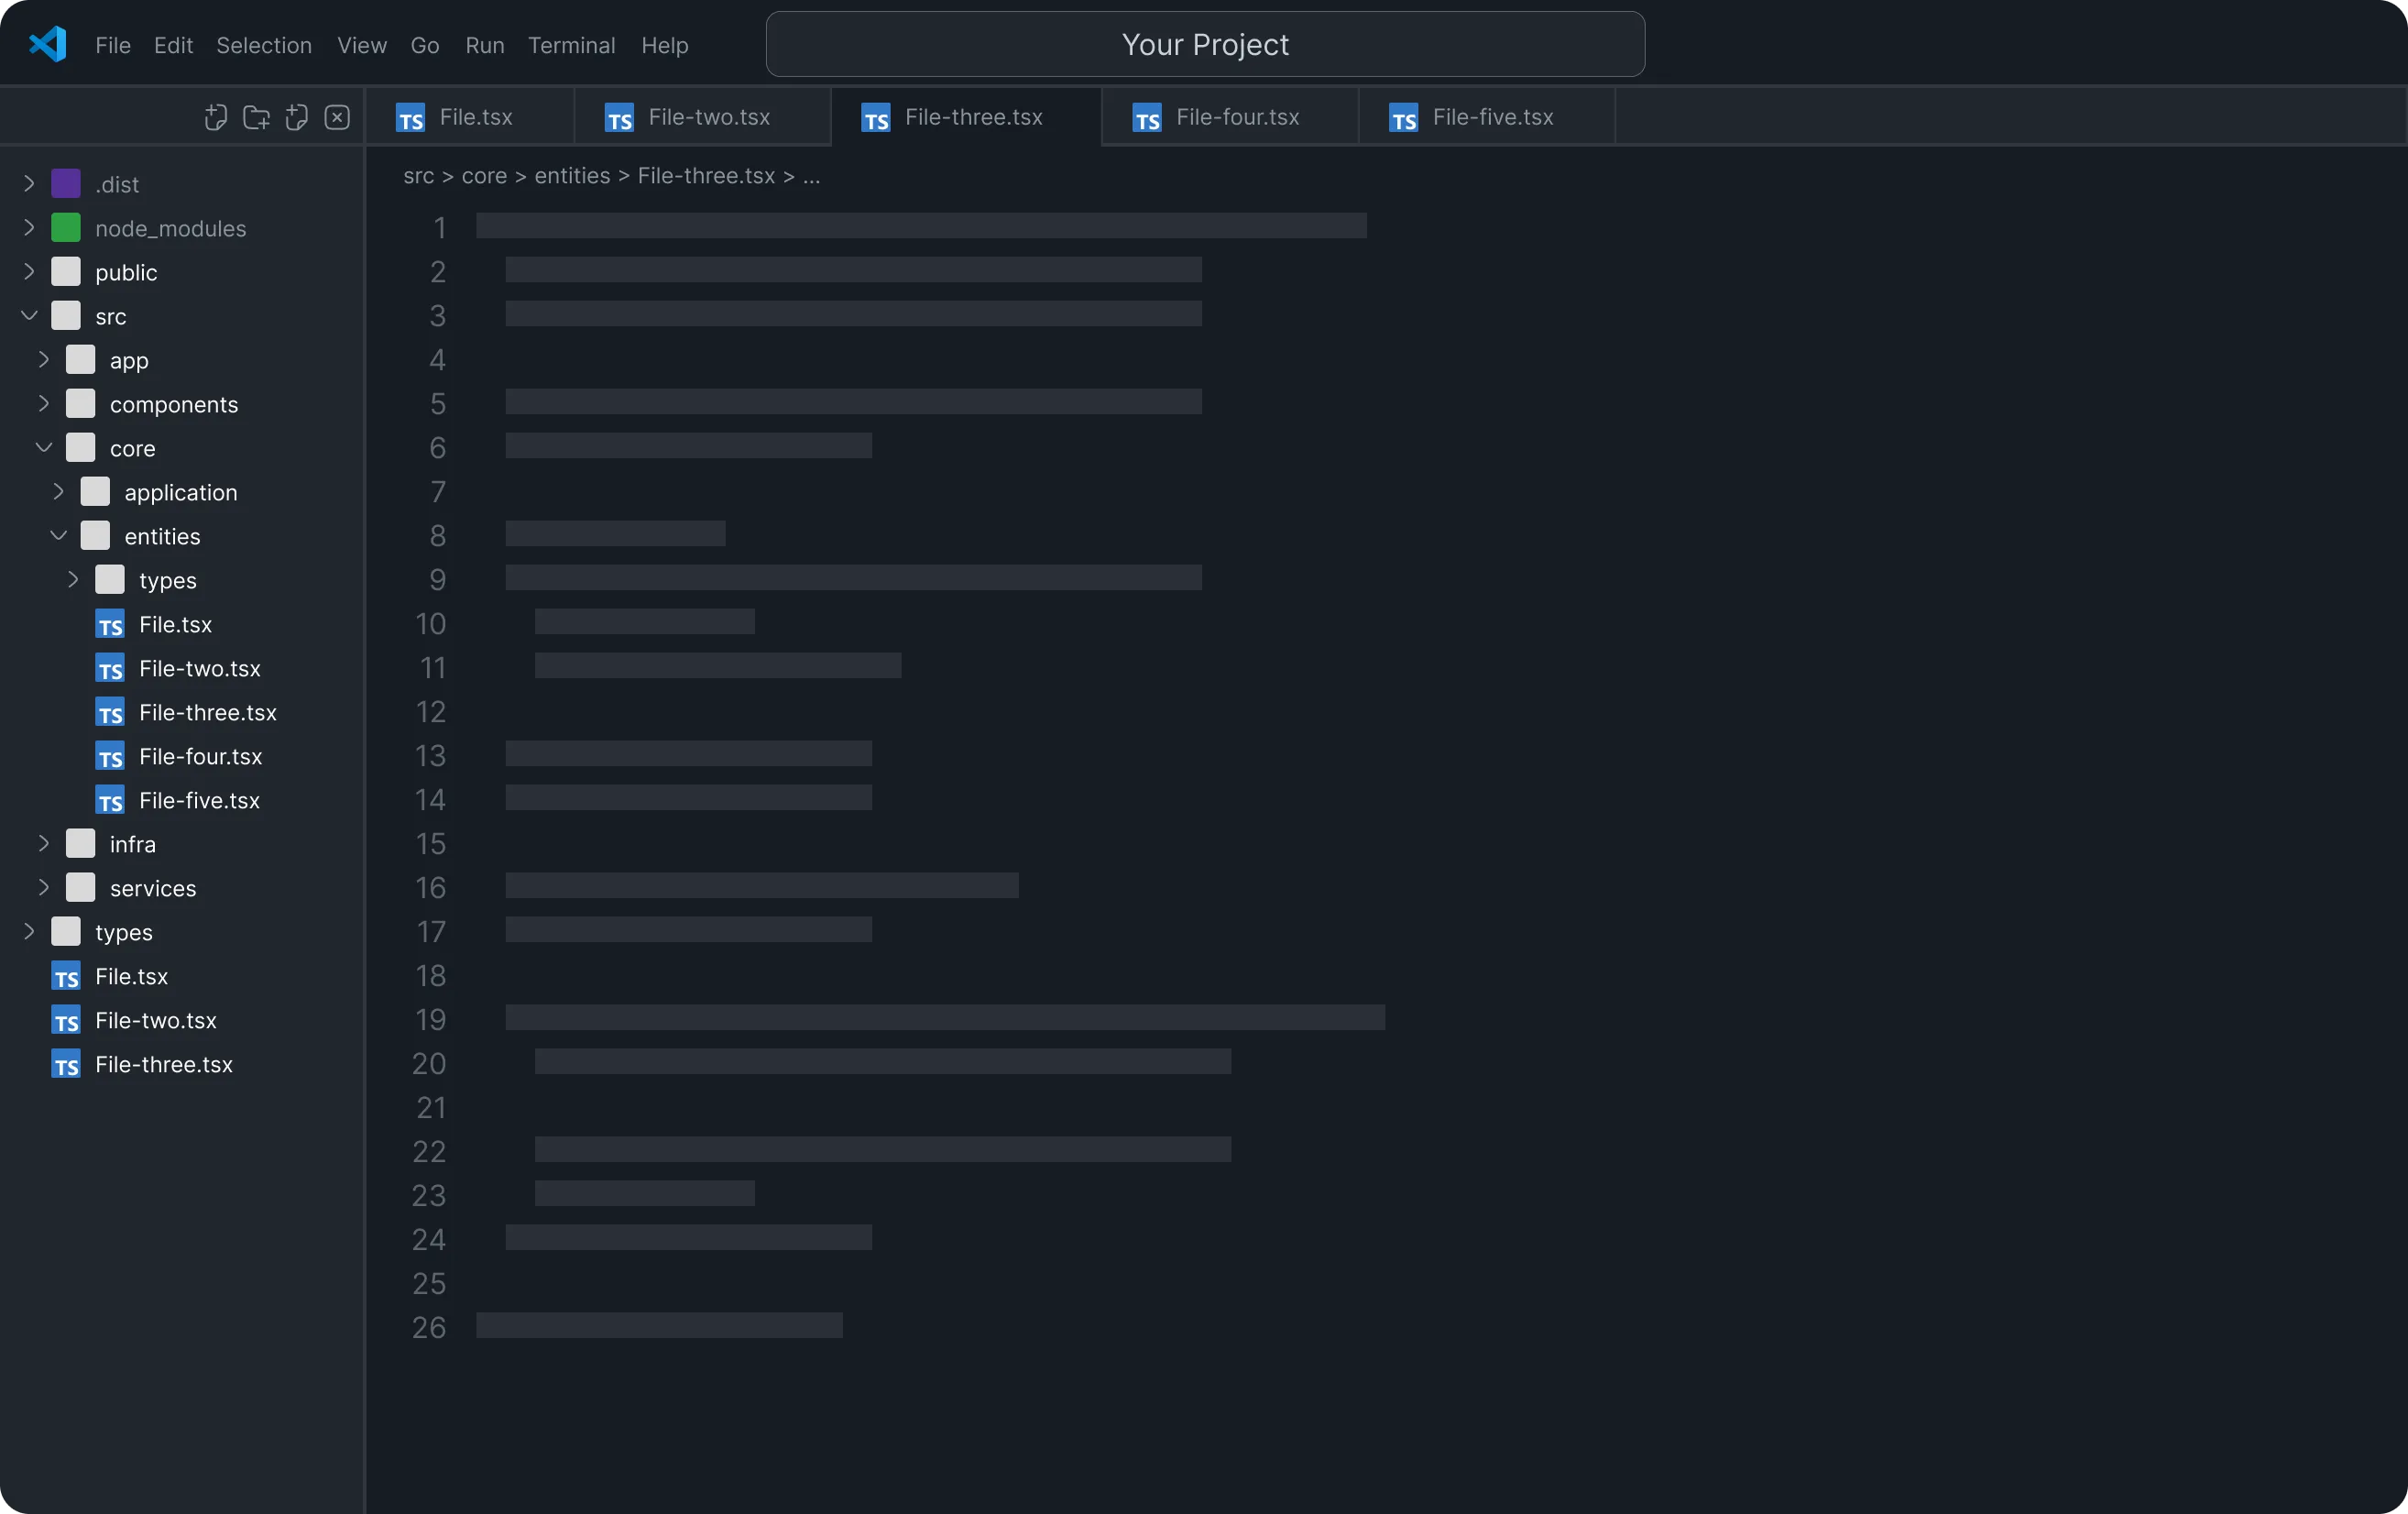Open the File menu

click(x=113, y=45)
